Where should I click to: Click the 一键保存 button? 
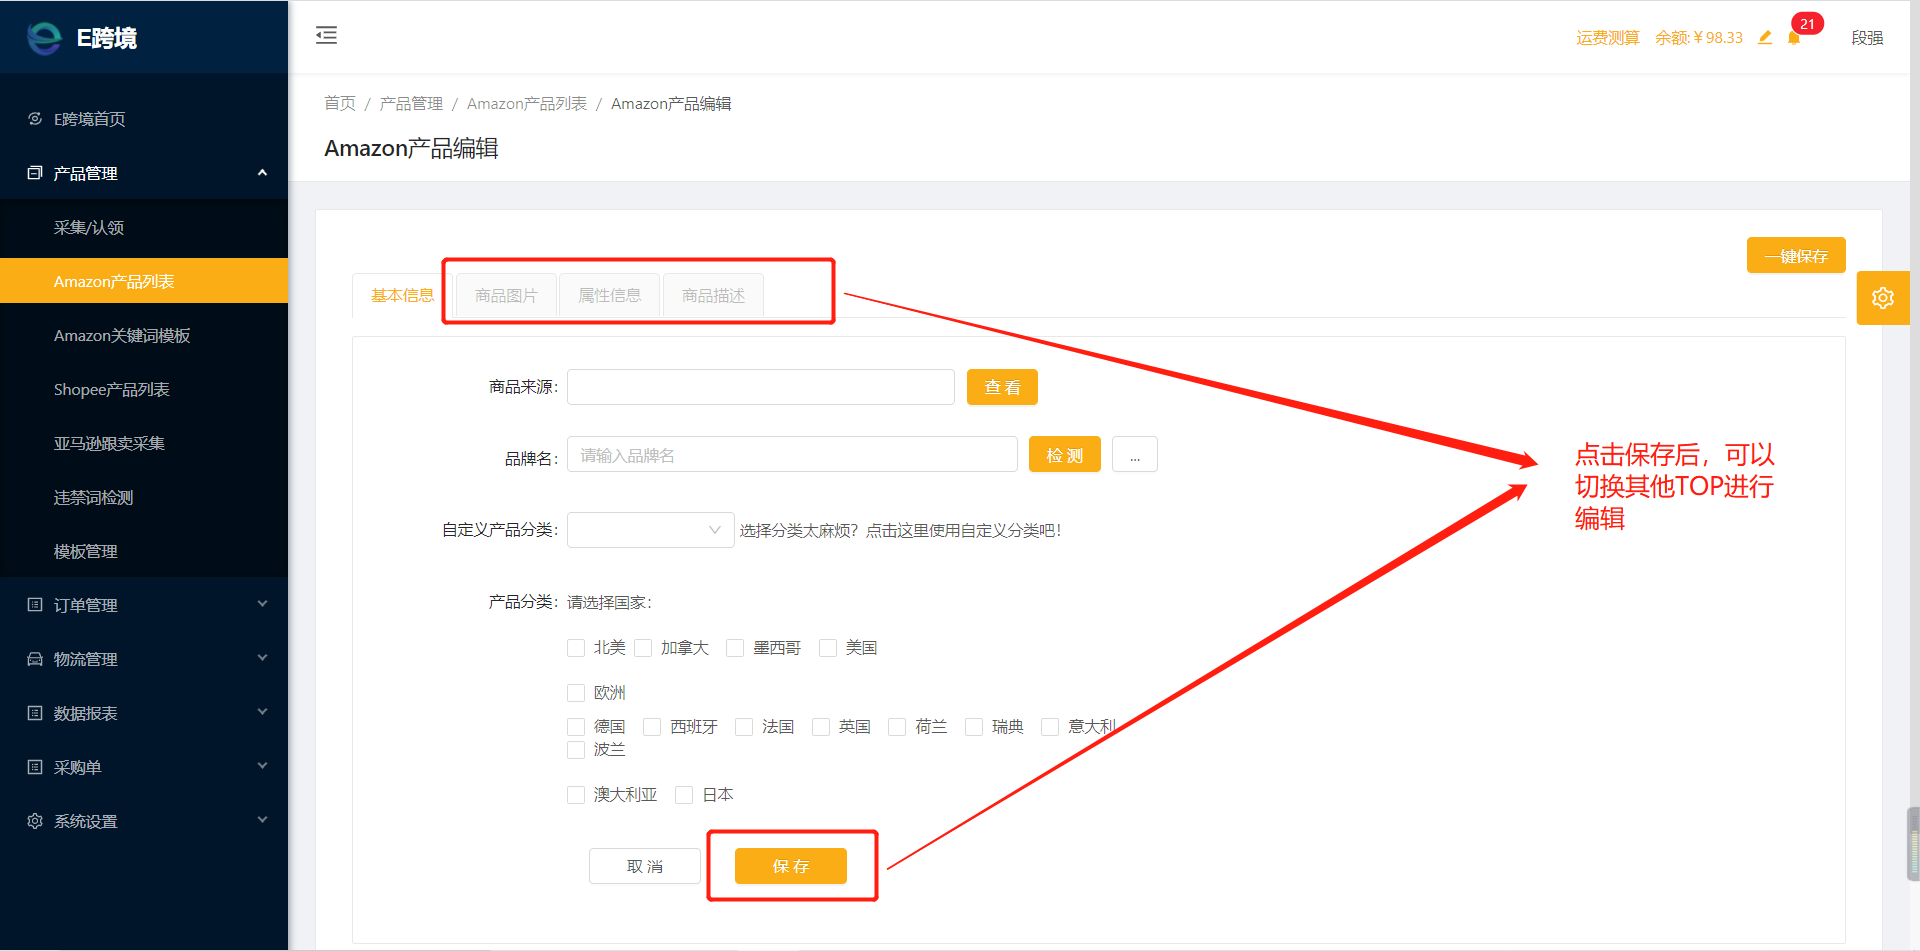1796,256
